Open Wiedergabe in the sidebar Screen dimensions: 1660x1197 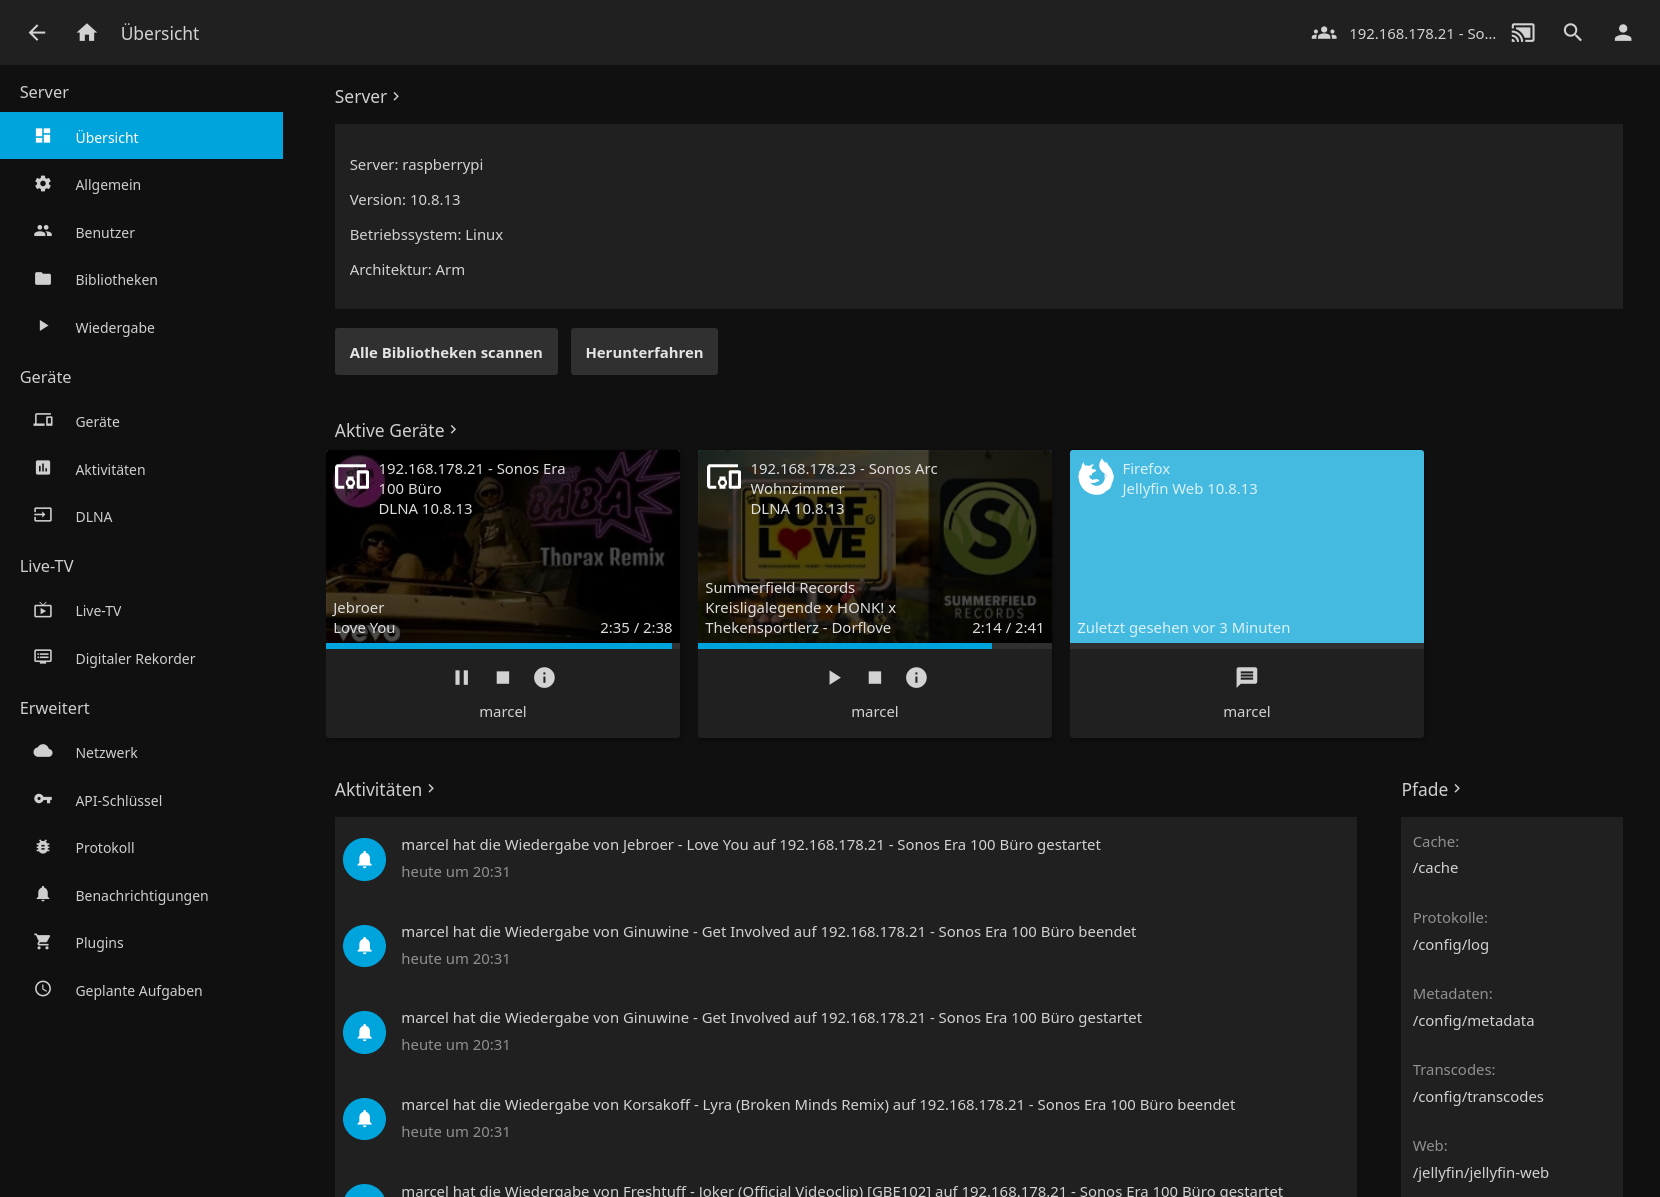click(x=141, y=327)
